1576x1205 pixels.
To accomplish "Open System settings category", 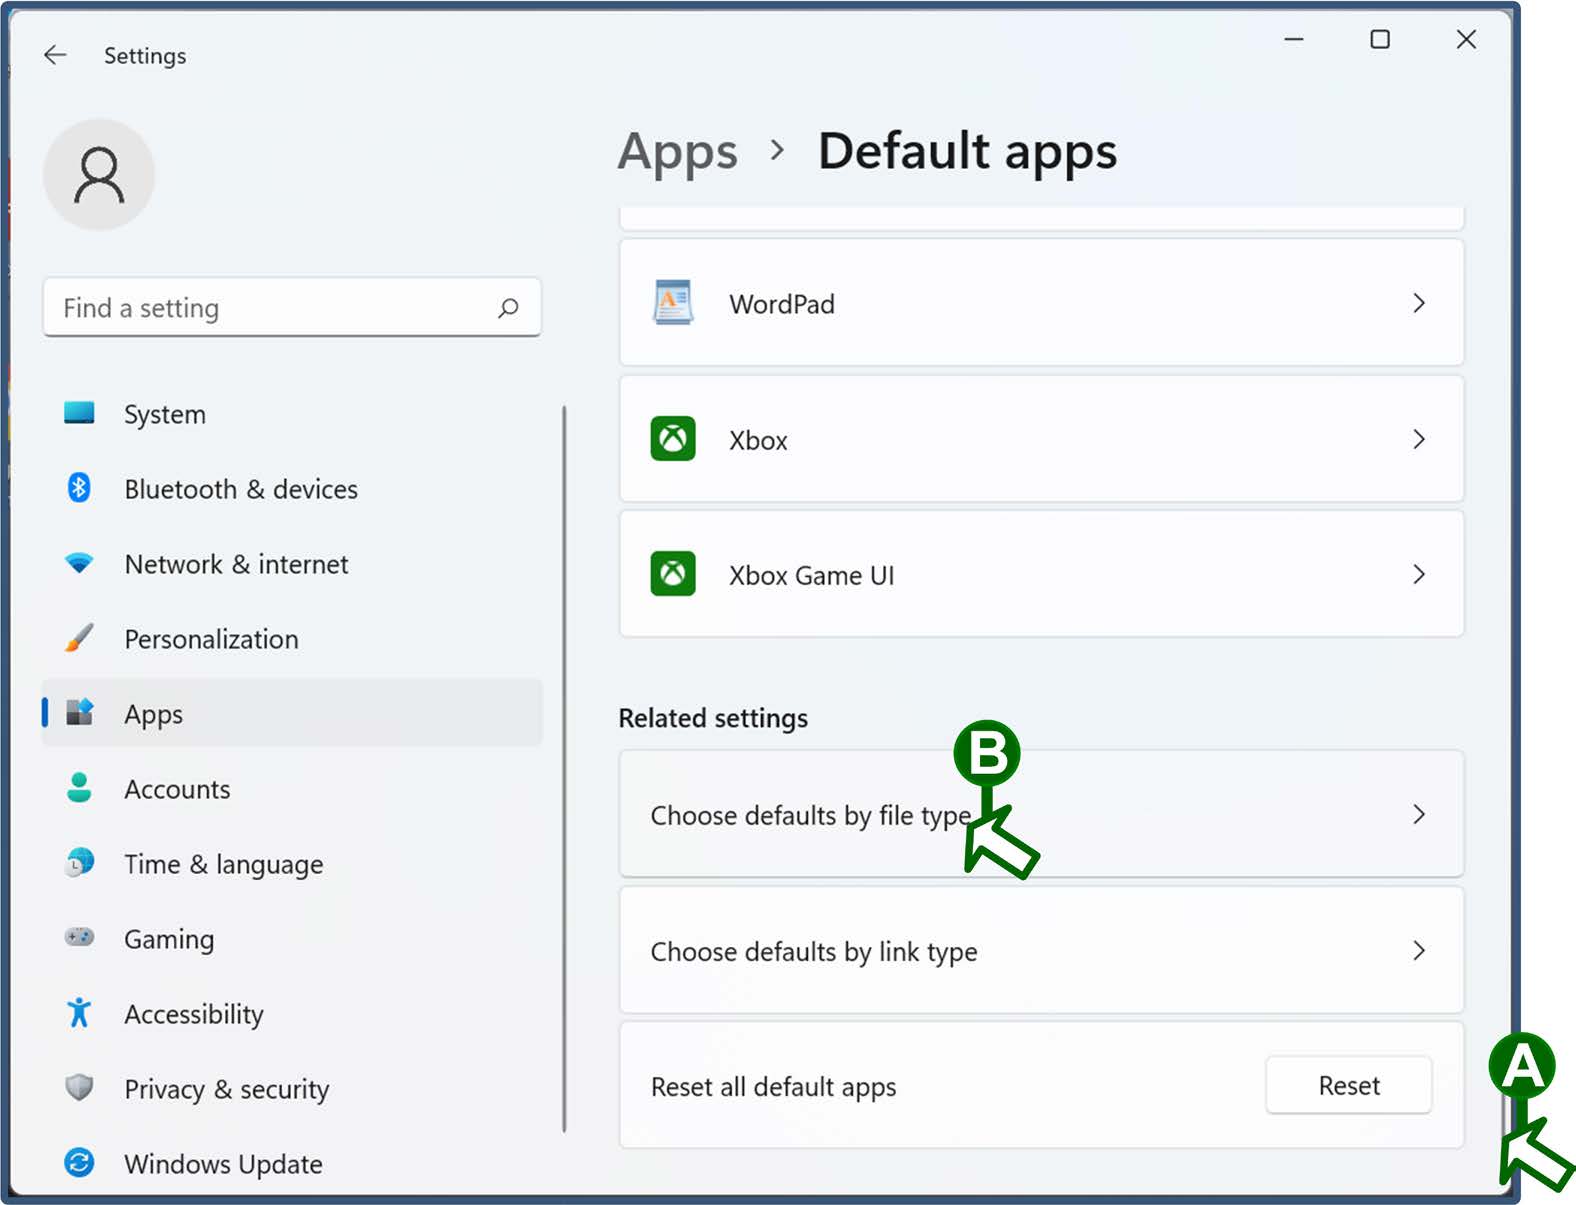I will point(292,414).
